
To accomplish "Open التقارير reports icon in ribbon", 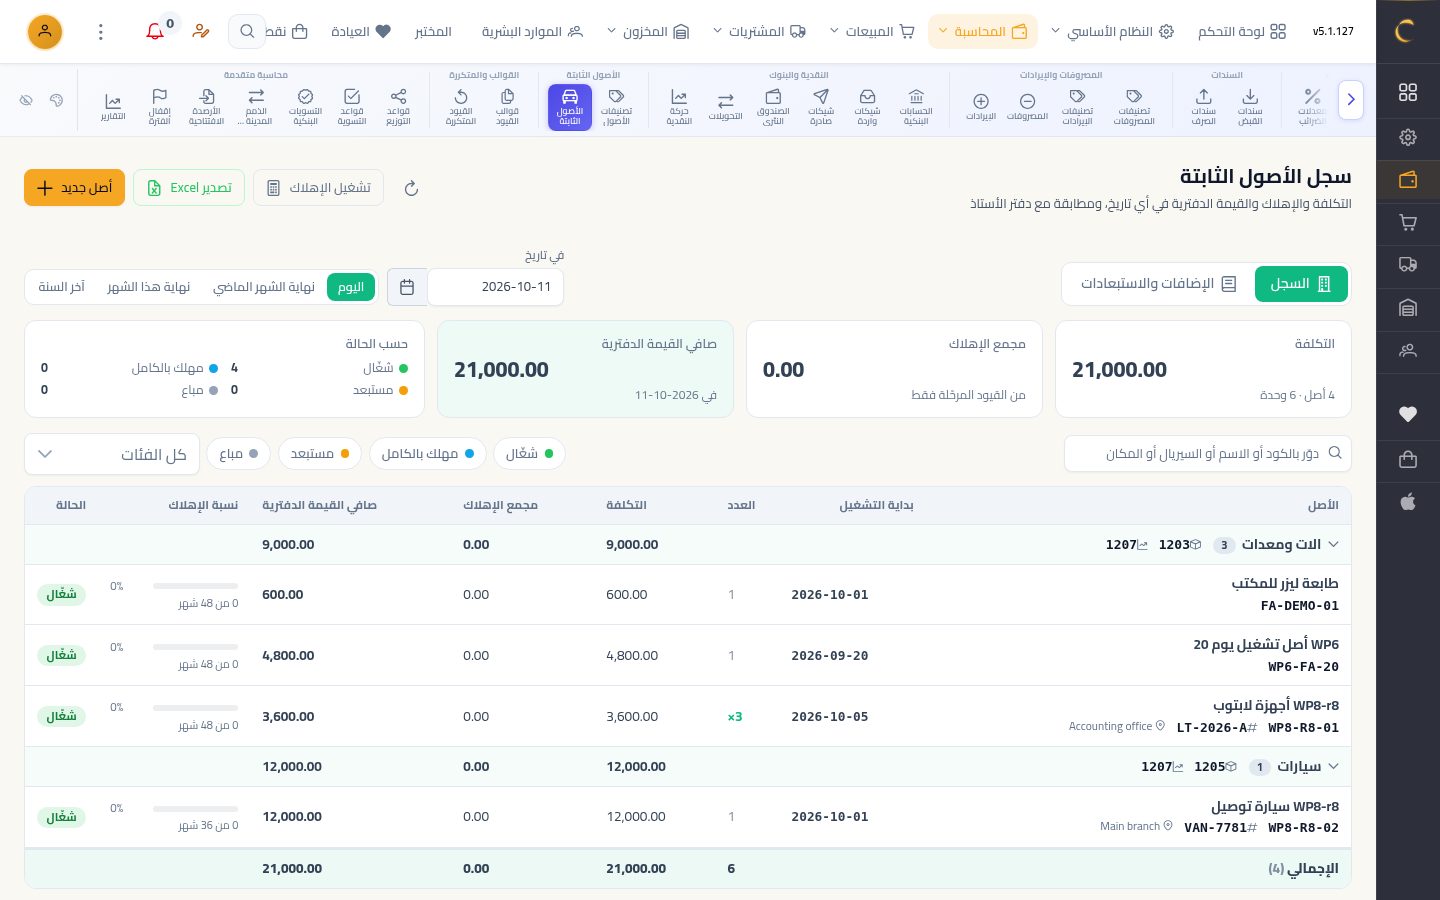I will pos(113,107).
